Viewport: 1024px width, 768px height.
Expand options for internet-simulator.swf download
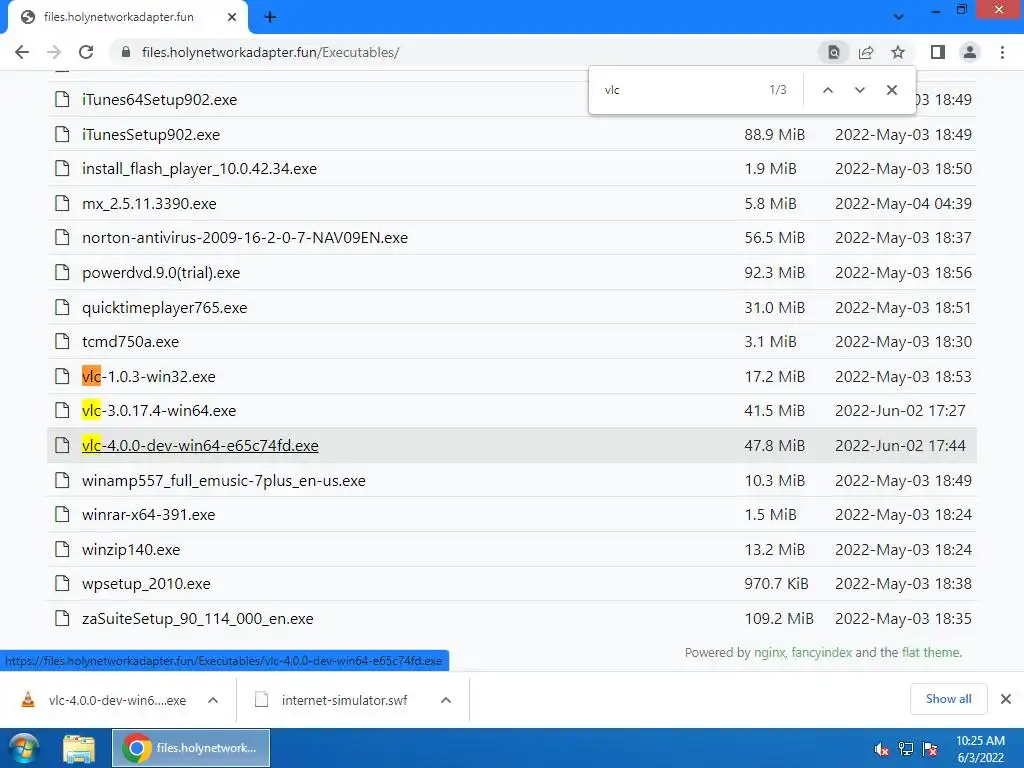click(x=445, y=700)
